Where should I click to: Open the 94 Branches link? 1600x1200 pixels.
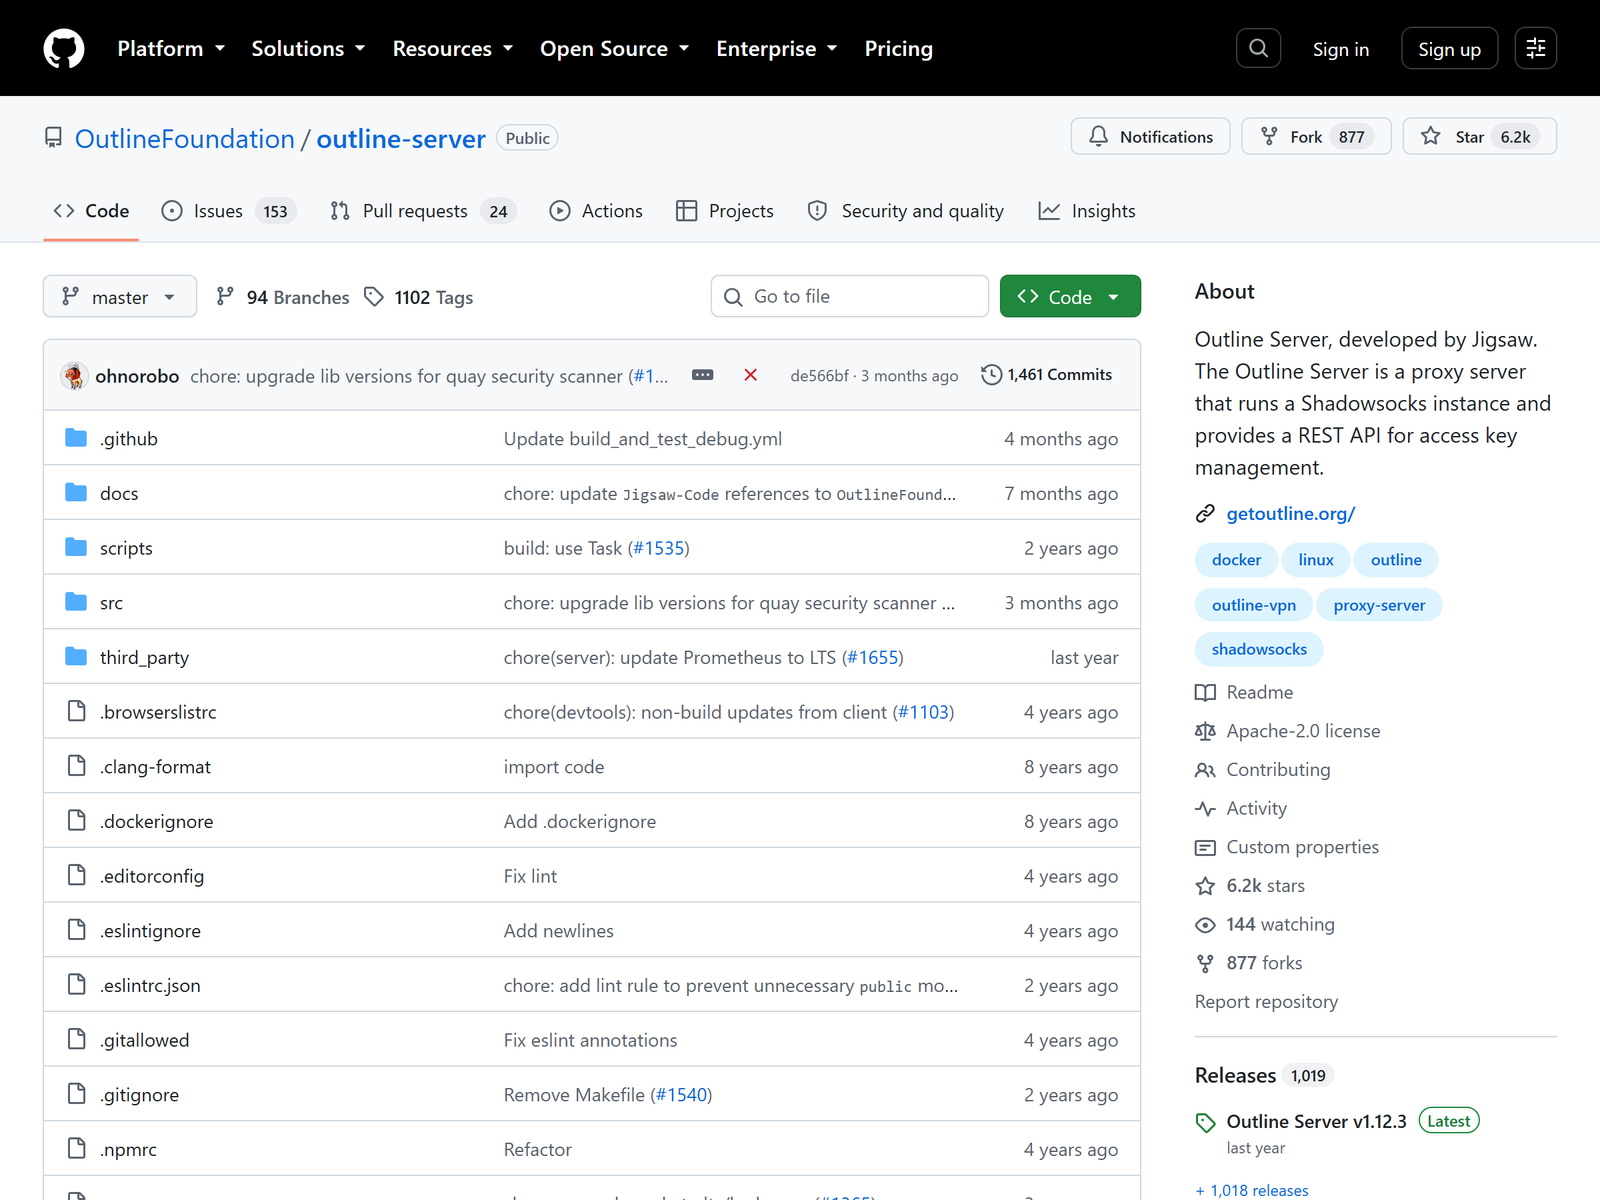(283, 297)
